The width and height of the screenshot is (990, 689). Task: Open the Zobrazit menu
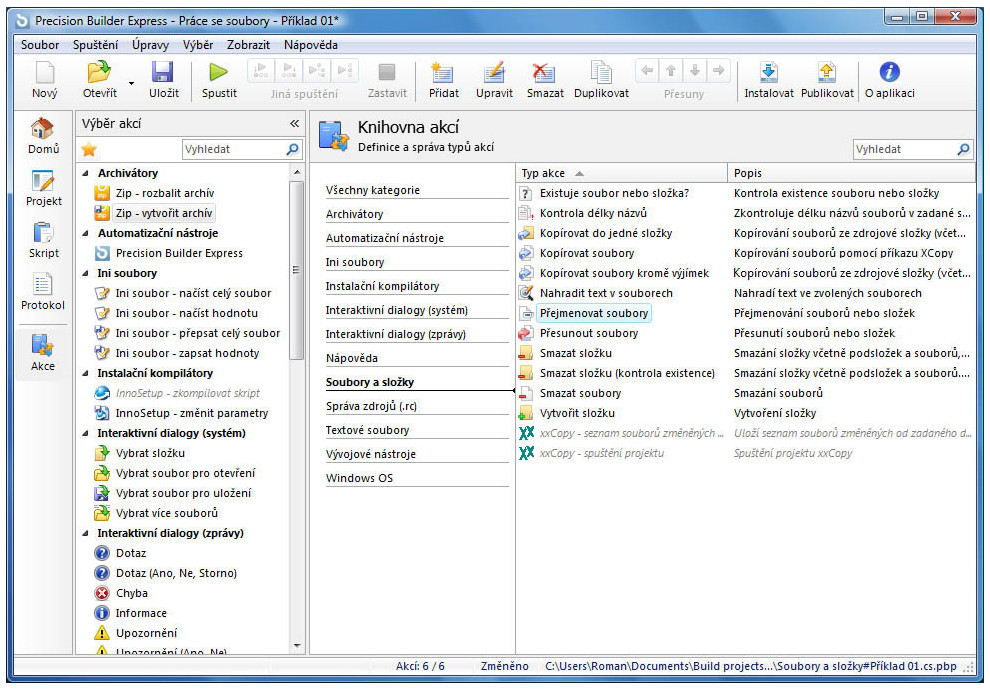[x=248, y=45]
